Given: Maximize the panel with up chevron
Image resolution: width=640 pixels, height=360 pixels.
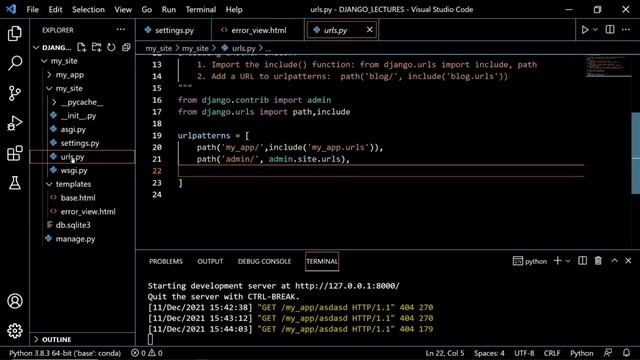Looking at the screenshot, I should pyautogui.click(x=614, y=261).
